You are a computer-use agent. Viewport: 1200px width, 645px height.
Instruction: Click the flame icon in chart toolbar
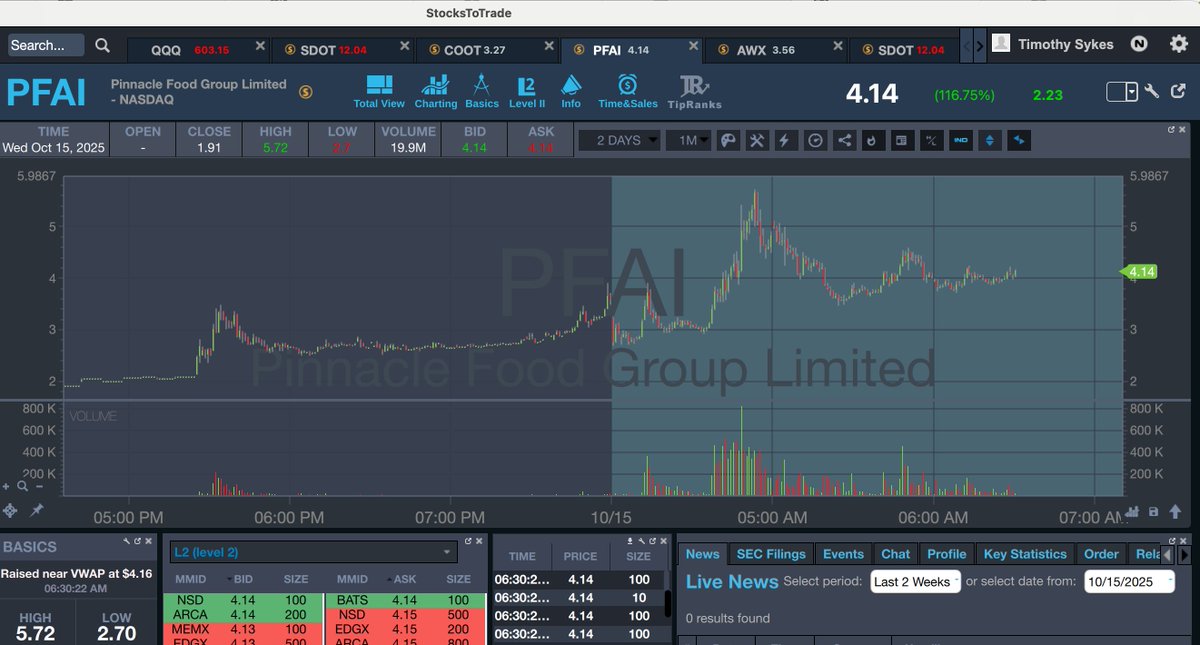coord(873,141)
